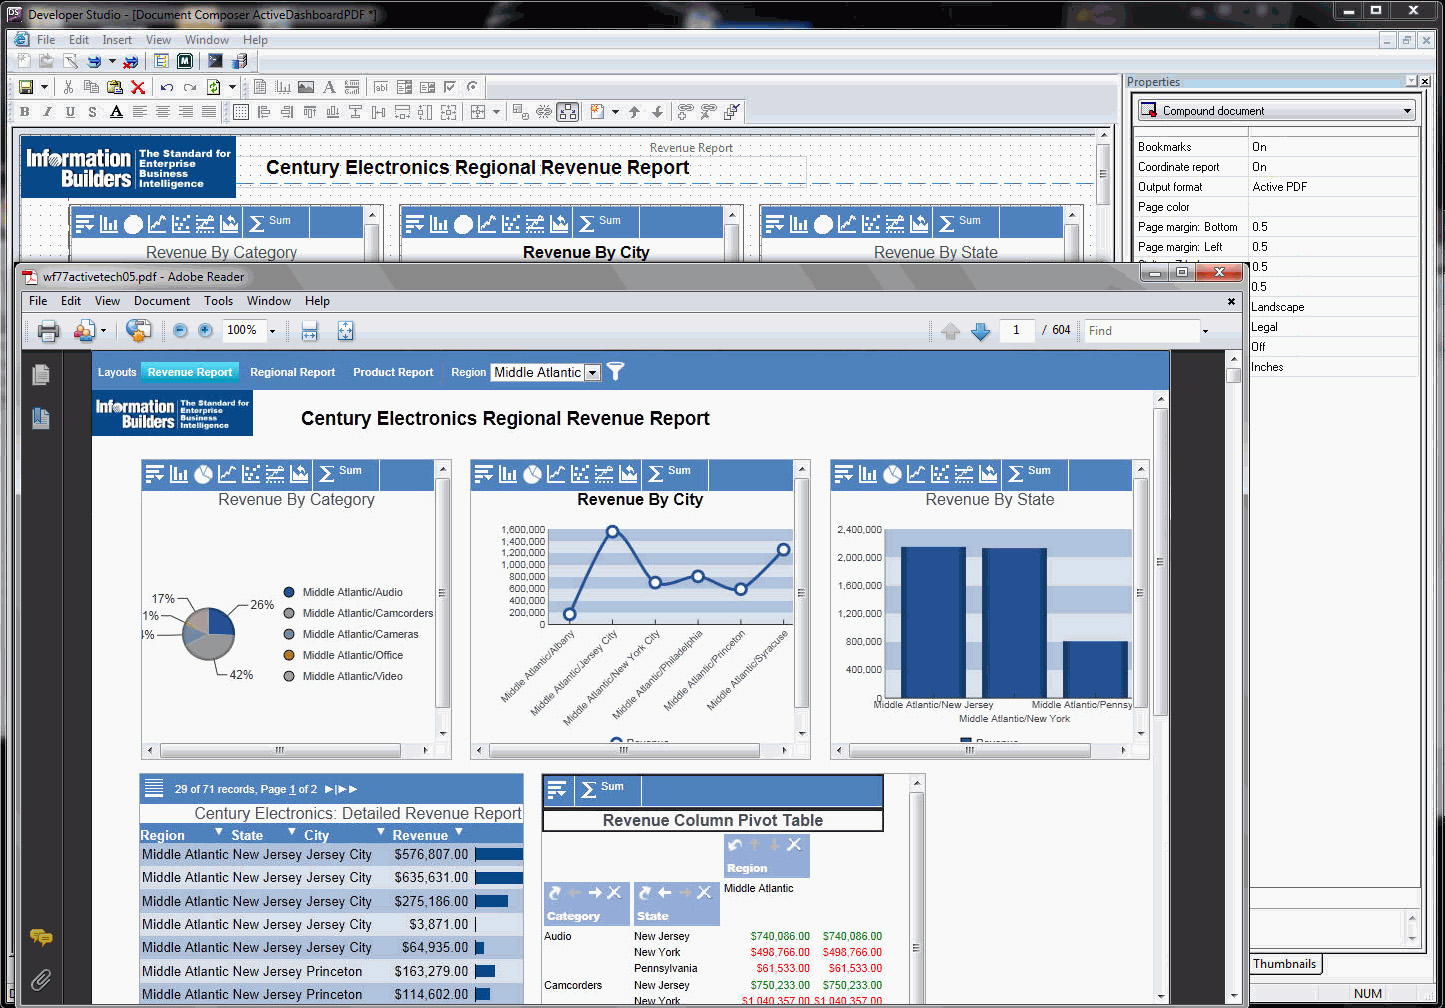This screenshot has height=1008, width=1445.
Task: Open the City column header dropdown arrow
Action: coord(380,832)
